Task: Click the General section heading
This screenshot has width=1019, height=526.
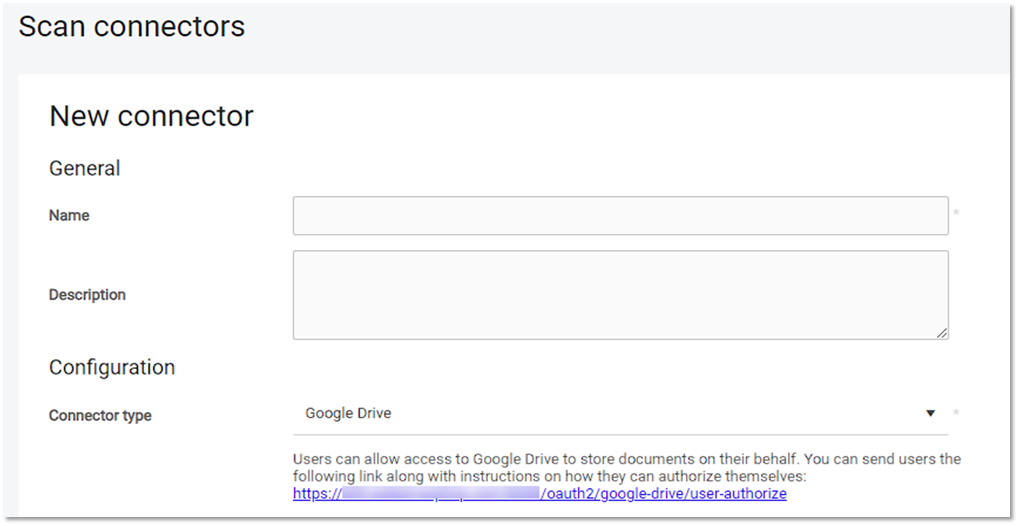Action: coord(85,168)
